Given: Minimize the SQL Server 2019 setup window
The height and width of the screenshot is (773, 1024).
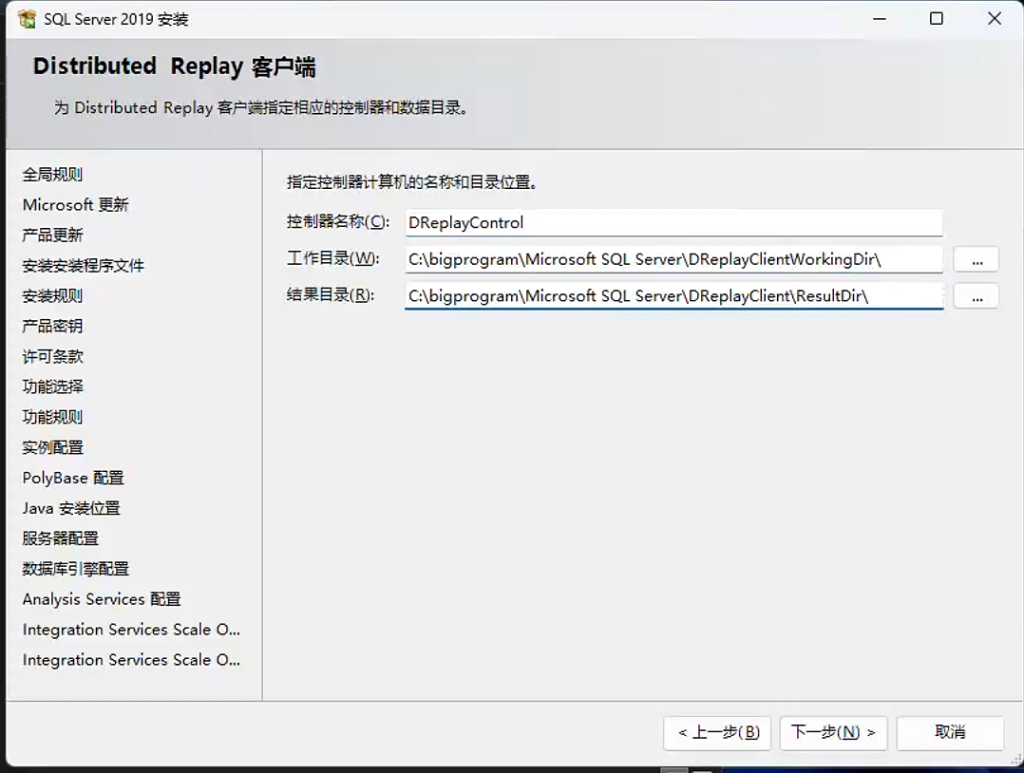Looking at the screenshot, I should click(x=880, y=19).
